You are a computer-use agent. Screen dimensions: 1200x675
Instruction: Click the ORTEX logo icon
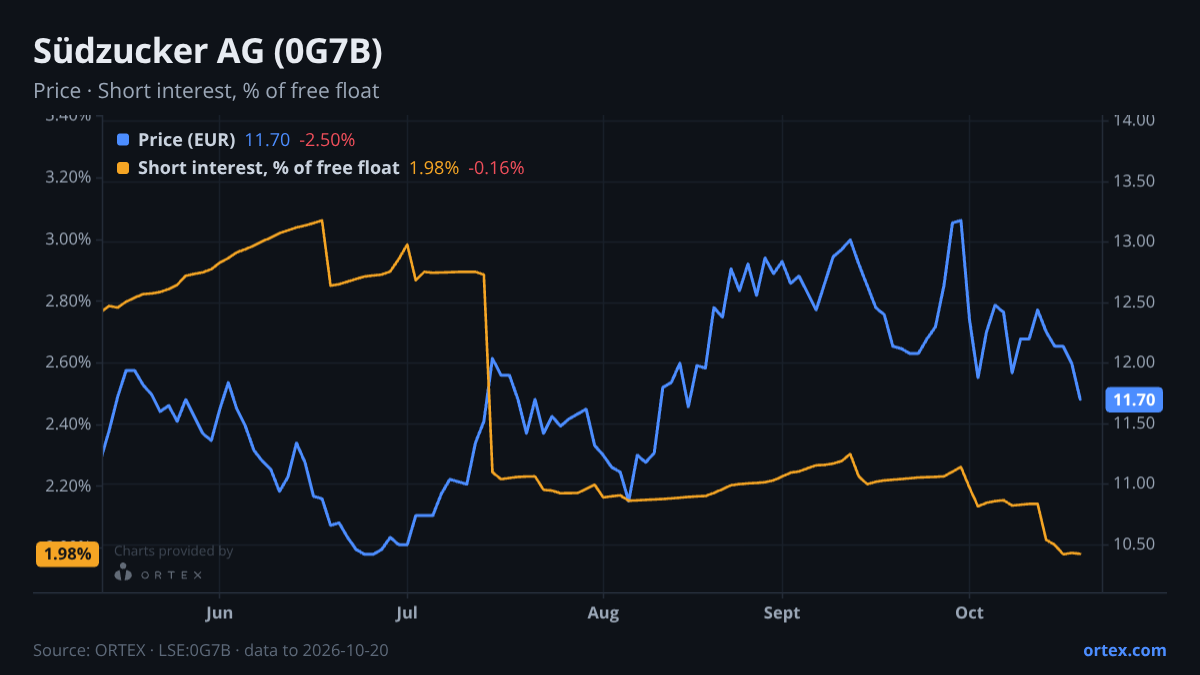(x=123, y=573)
